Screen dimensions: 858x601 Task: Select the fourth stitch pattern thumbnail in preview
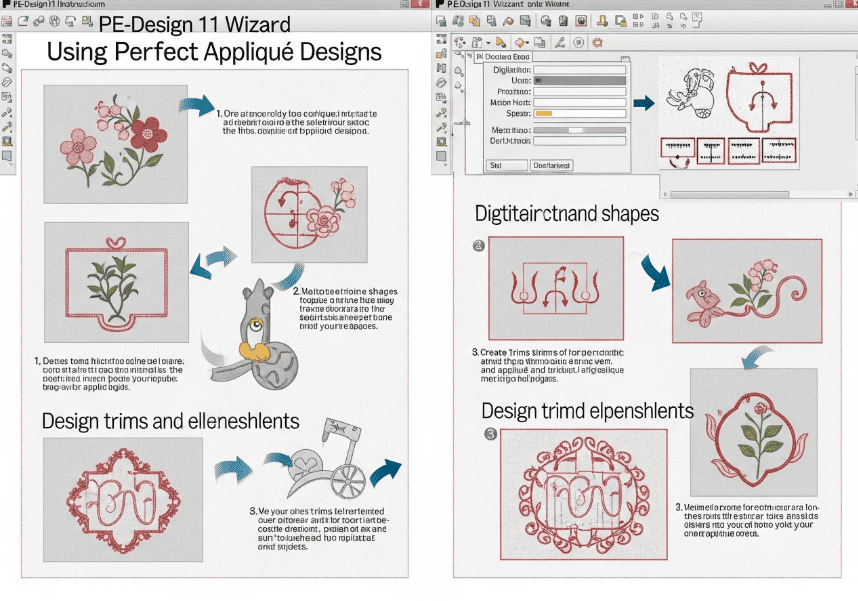[779, 151]
